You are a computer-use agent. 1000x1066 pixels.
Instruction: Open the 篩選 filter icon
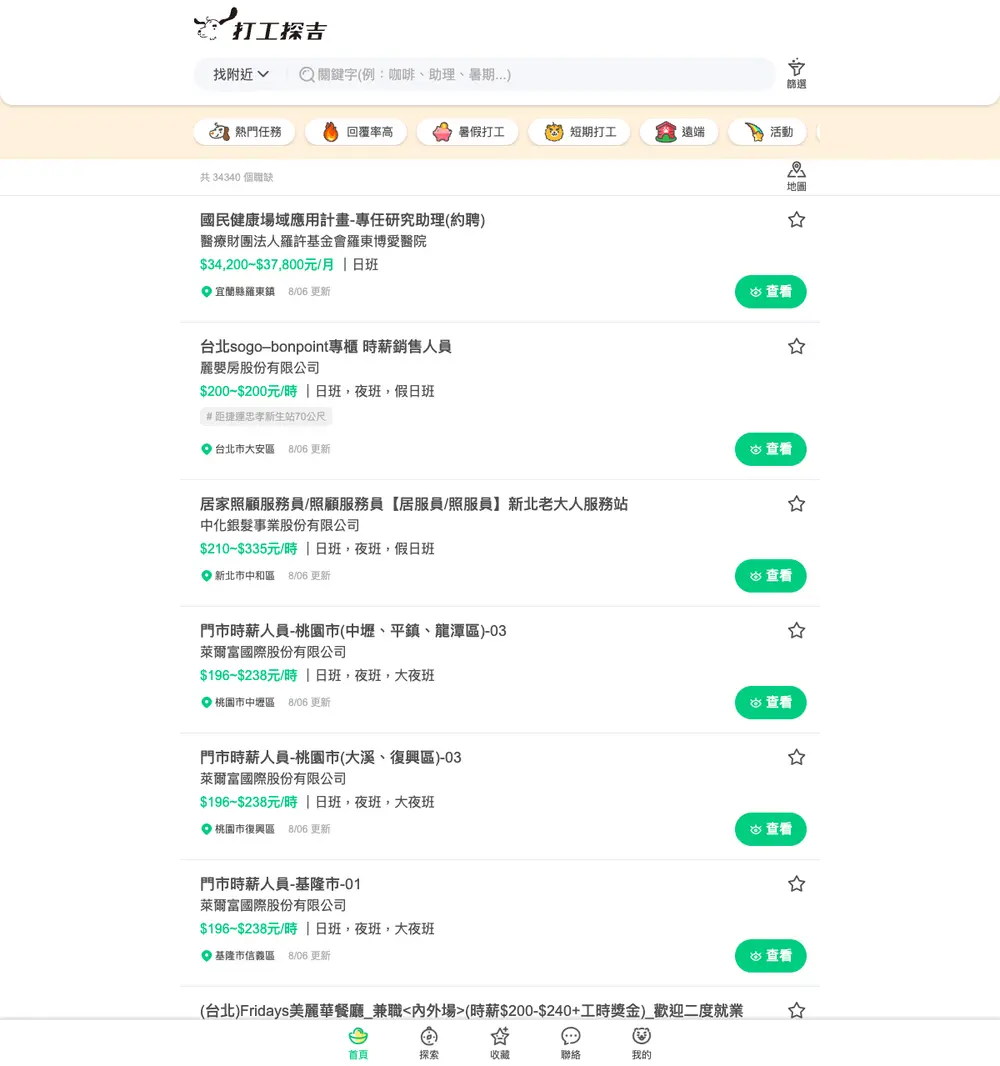pos(796,73)
